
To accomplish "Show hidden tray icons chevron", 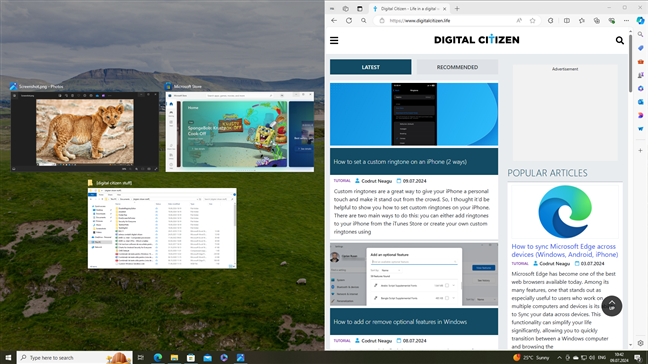I will pyautogui.click(x=559, y=357).
